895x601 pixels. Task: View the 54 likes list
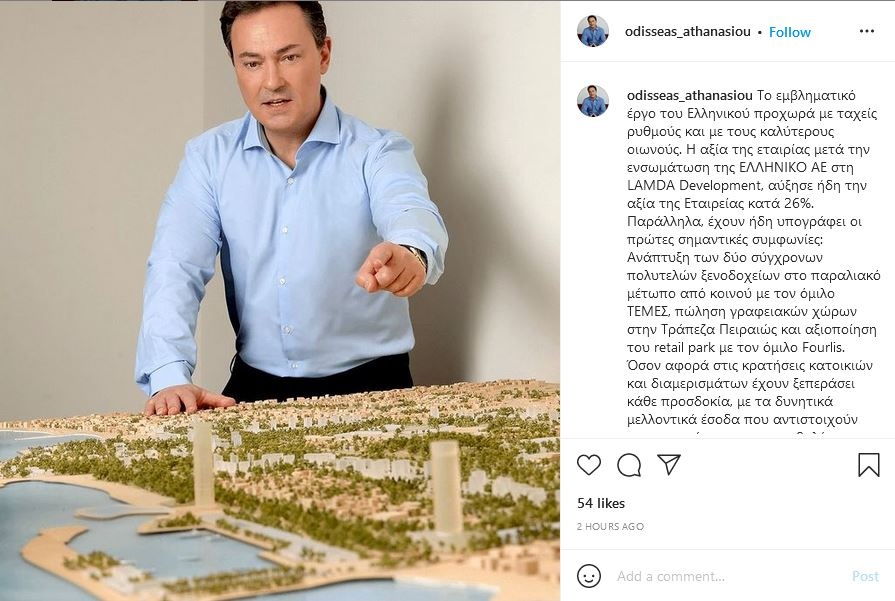point(601,503)
